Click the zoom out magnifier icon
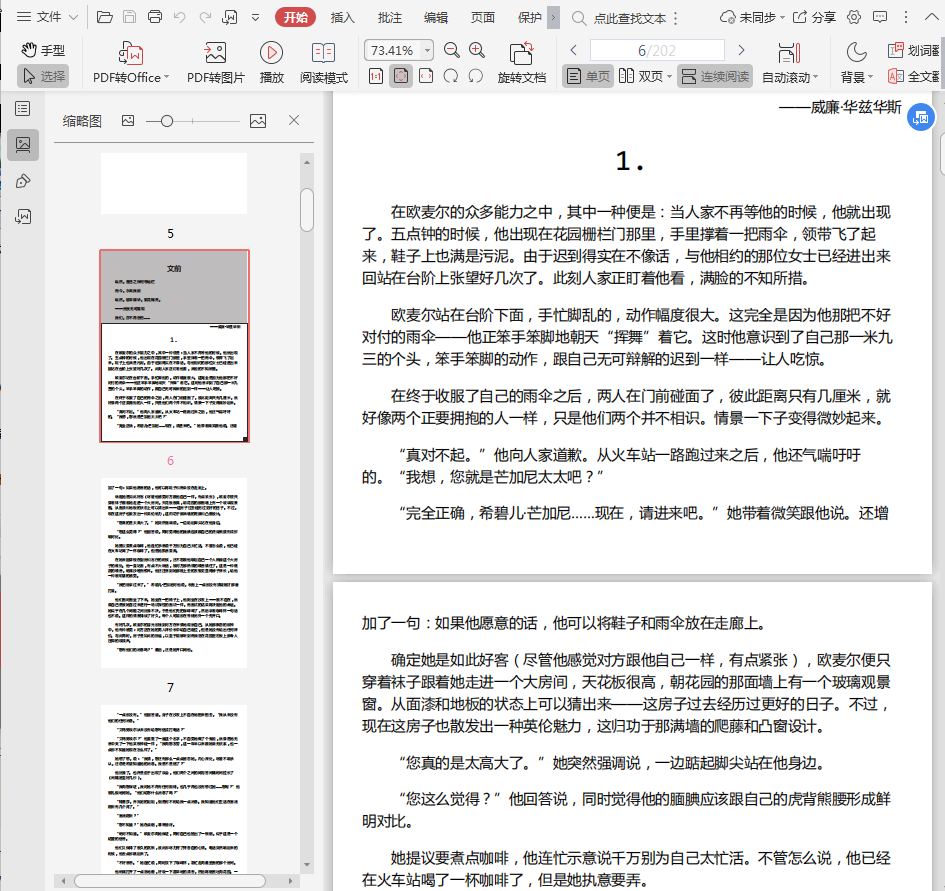This screenshot has width=945, height=891. tap(451, 50)
